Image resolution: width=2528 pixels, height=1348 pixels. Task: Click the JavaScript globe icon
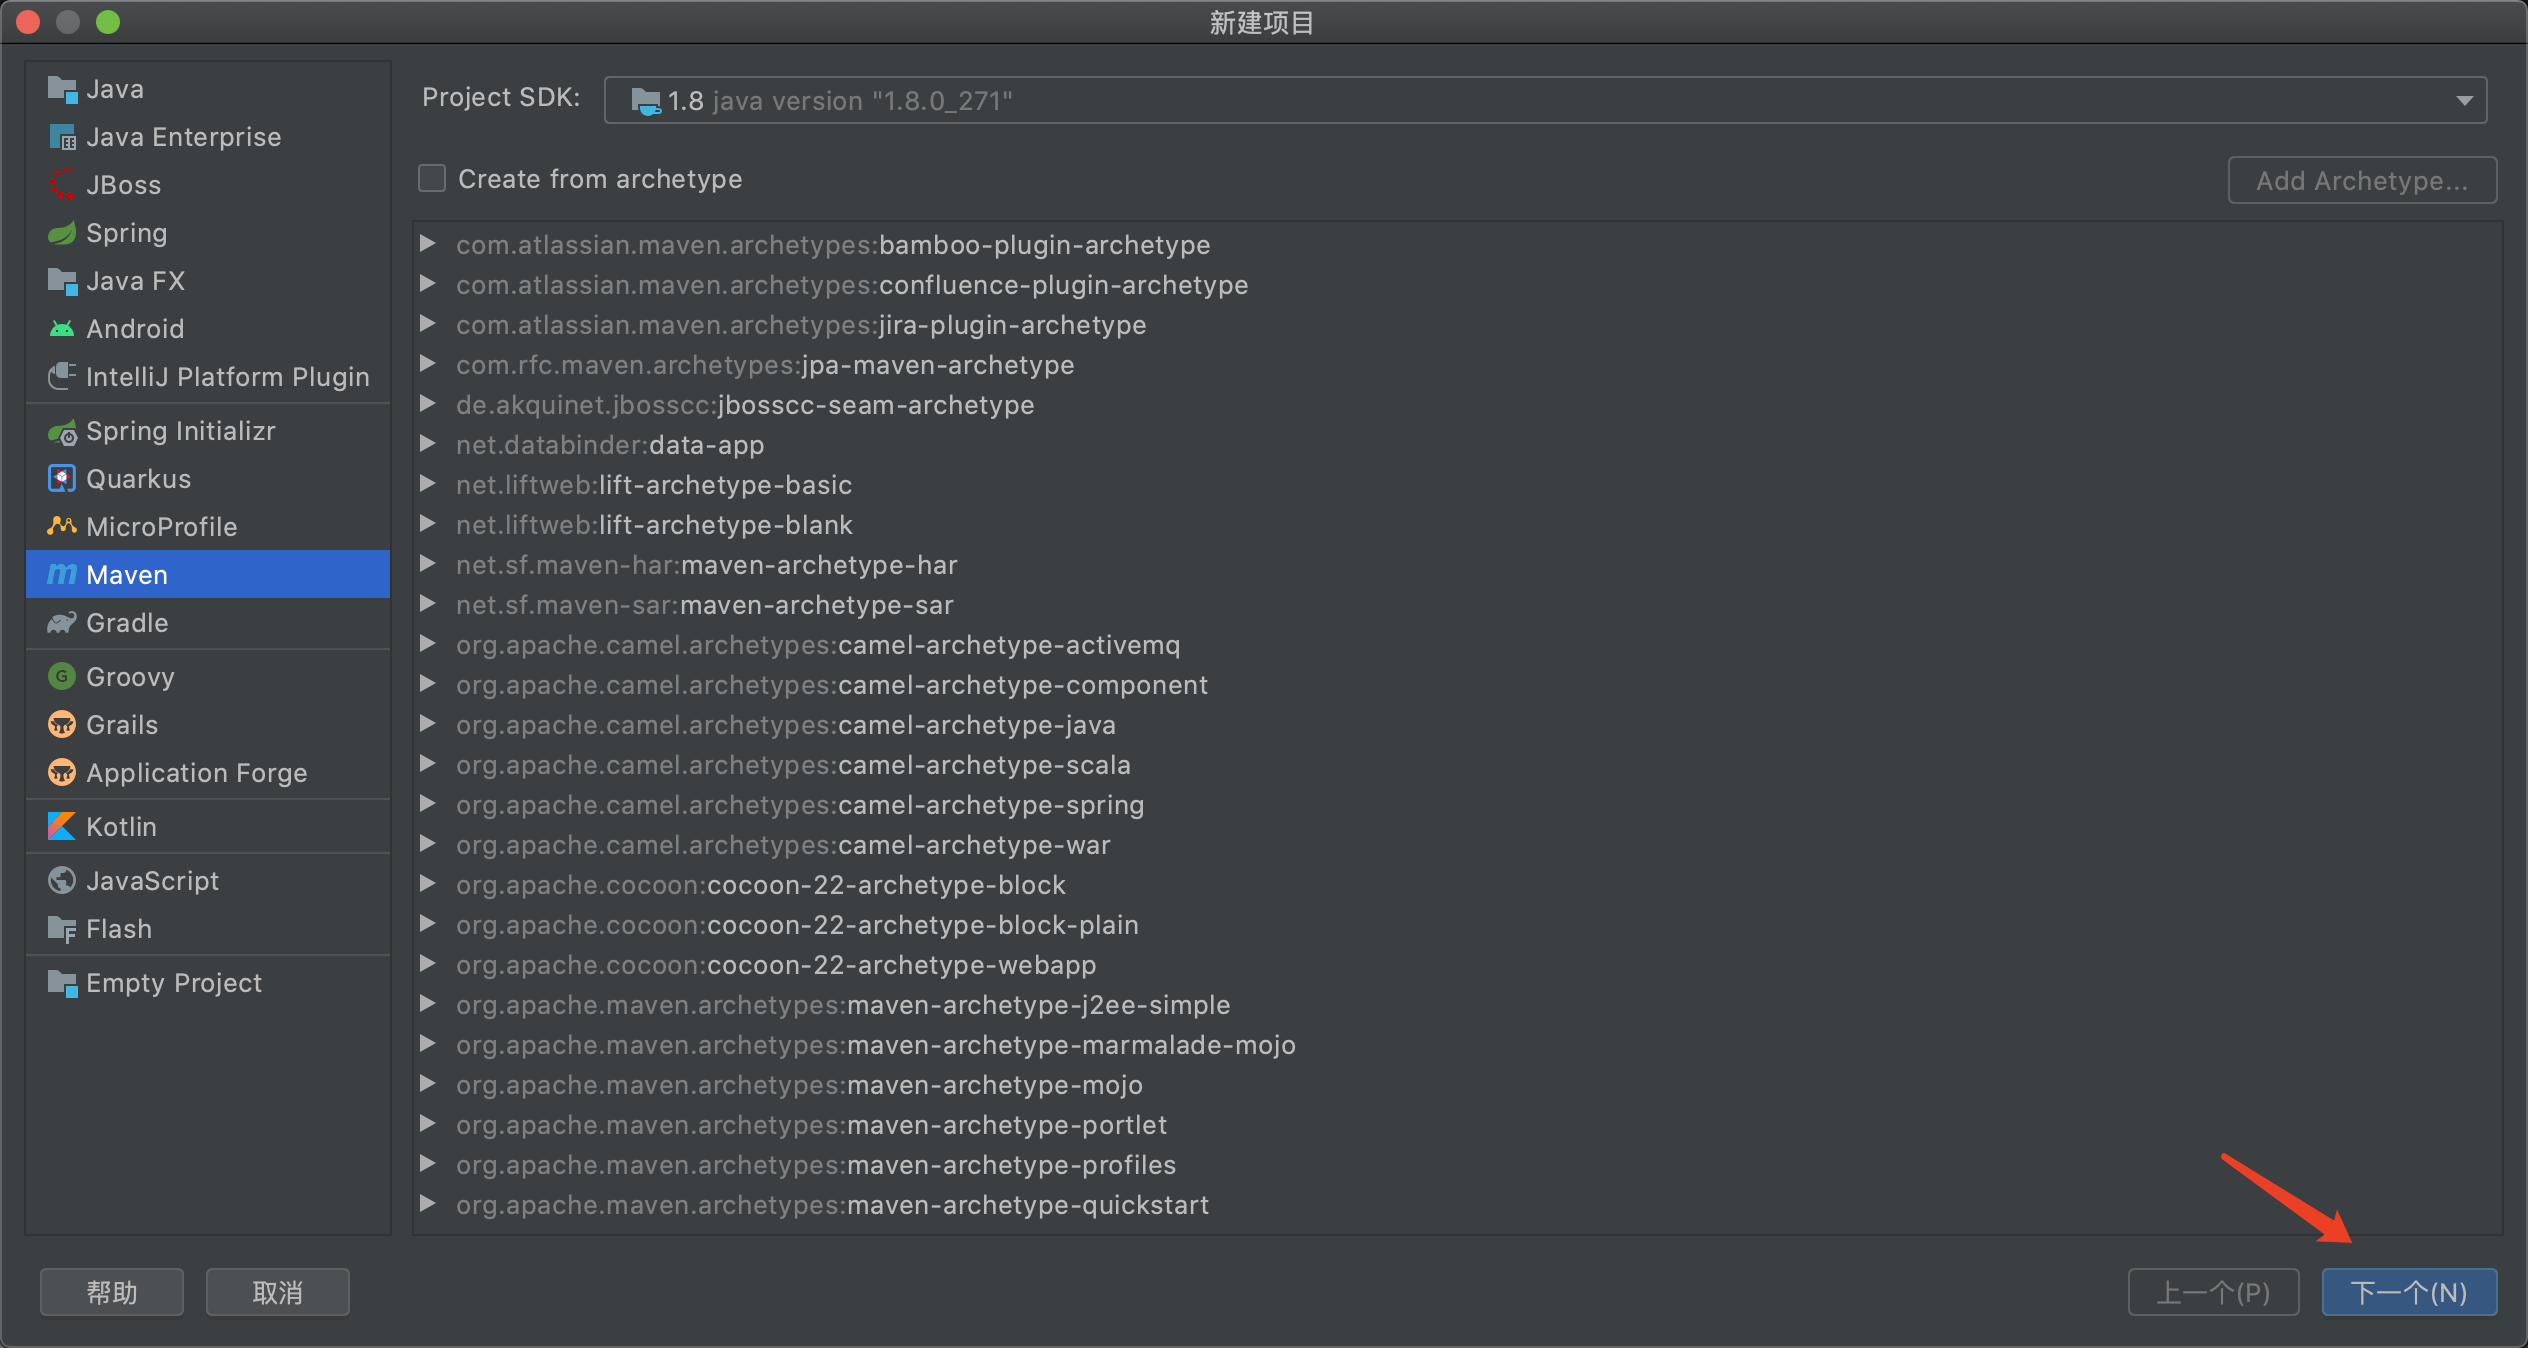coord(62,881)
